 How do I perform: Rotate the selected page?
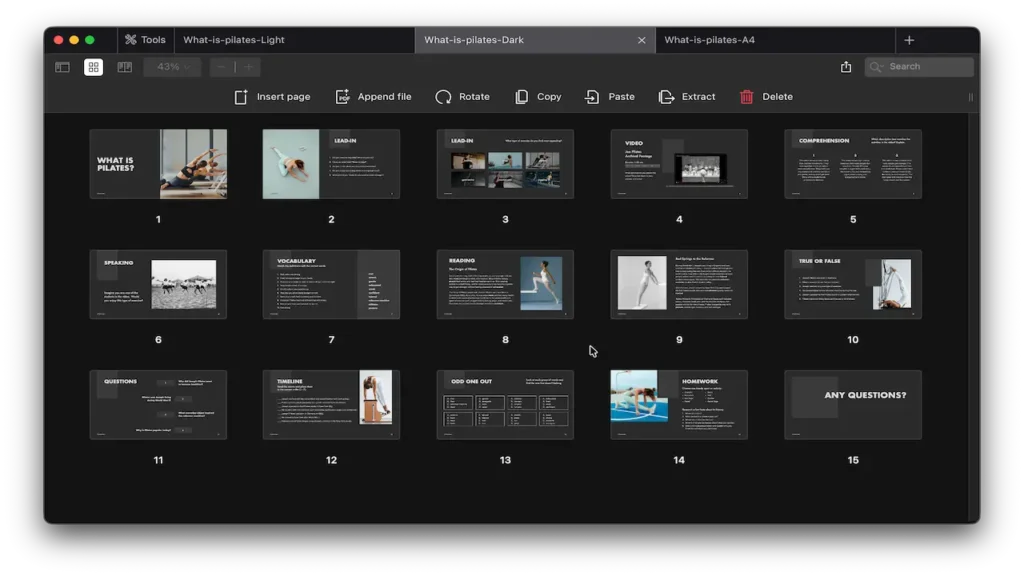click(444, 97)
